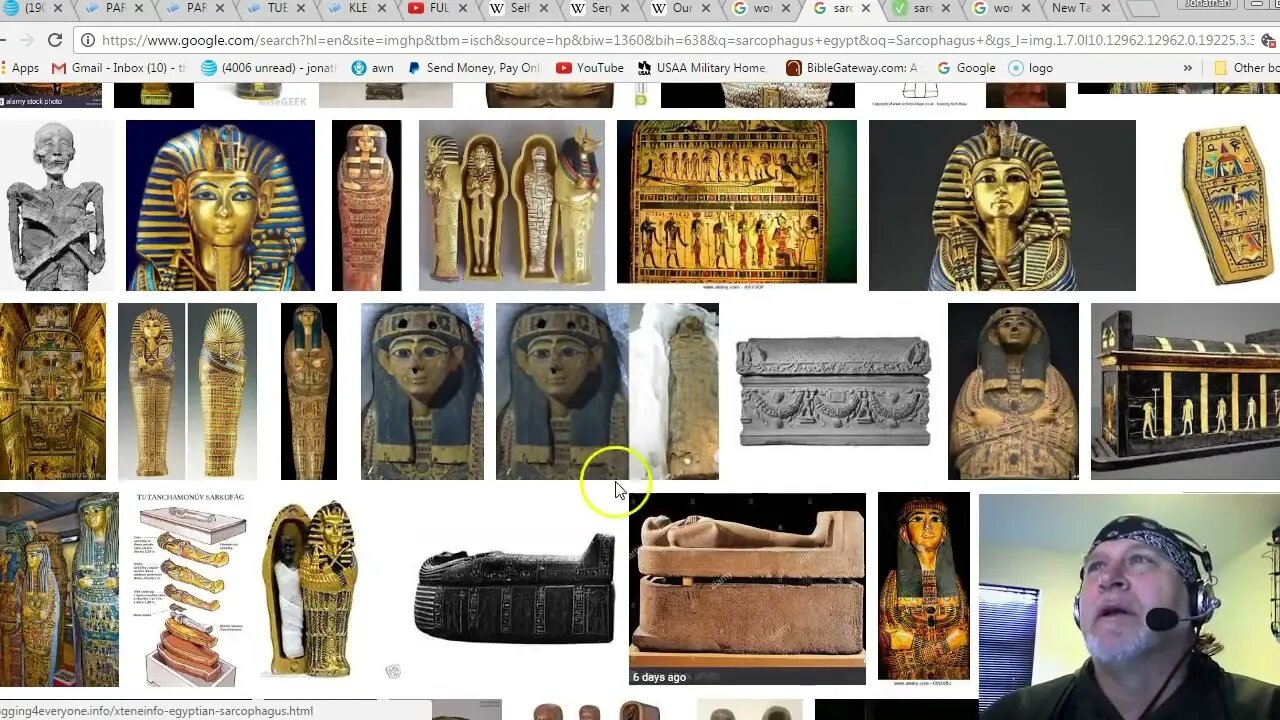This screenshot has width=1280, height=720.
Task: Open the slim dark standing sarcophagus thumbnail
Action: pyautogui.click(x=308, y=391)
